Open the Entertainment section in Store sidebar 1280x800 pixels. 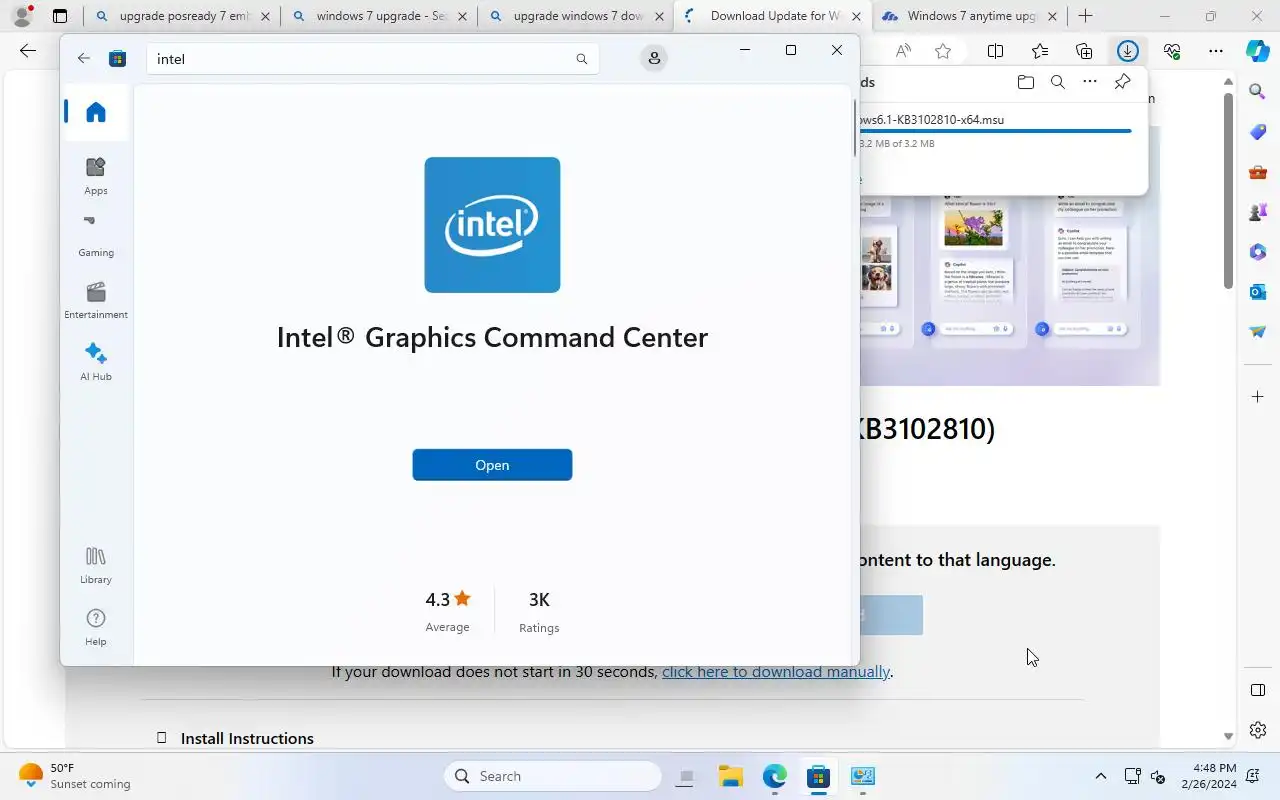(x=96, y=300)
